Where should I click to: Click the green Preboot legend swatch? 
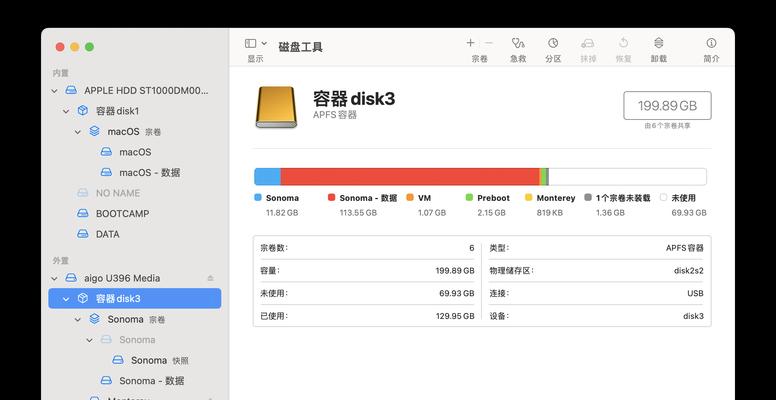(469, 198)
